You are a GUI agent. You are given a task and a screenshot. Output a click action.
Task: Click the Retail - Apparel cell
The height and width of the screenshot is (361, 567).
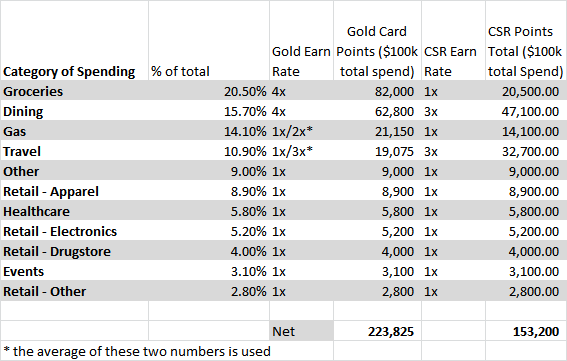[x=74, y=191]
